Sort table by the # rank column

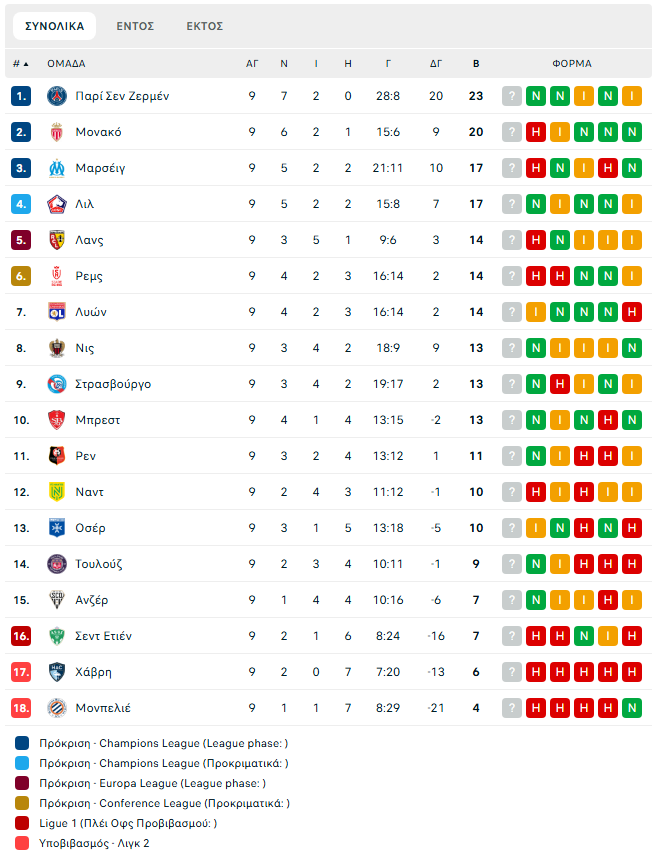(x=20, y=63)
